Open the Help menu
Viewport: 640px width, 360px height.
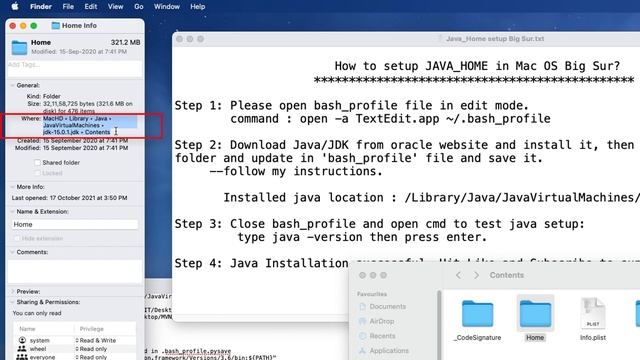click(198, 7)
